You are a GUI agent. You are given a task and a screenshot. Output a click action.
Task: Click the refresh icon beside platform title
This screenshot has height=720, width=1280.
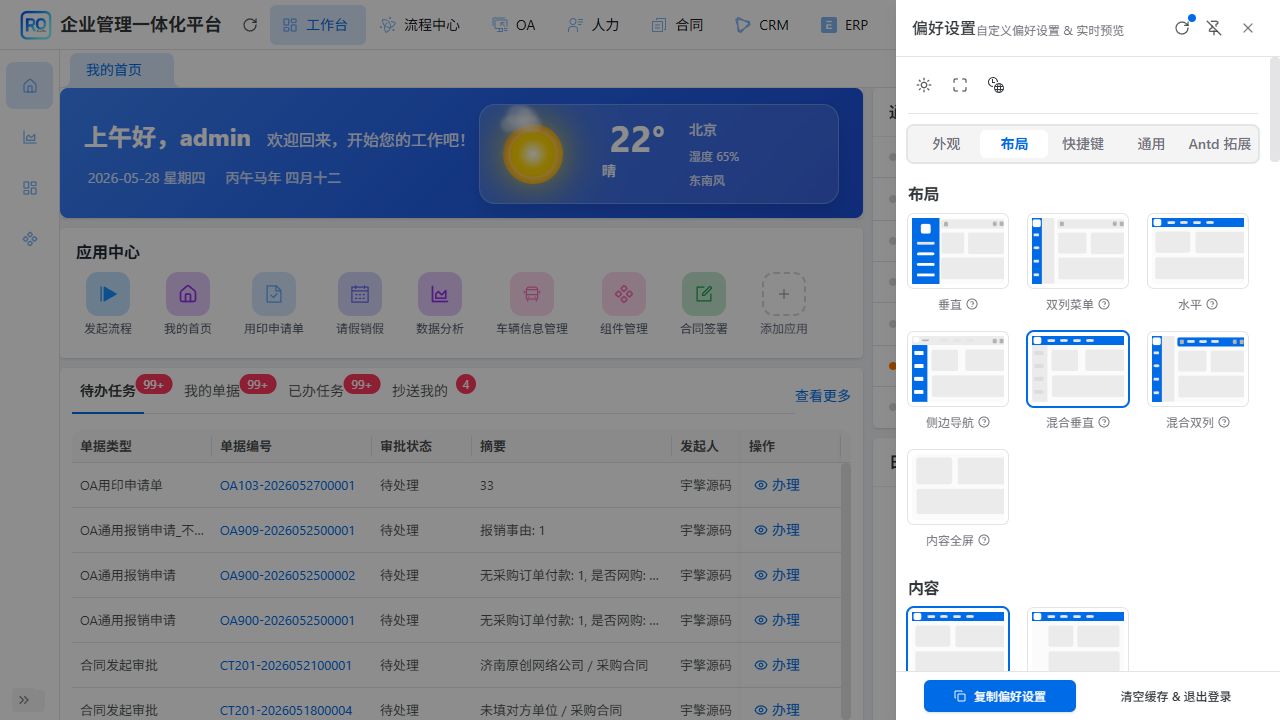click(250, 25)
